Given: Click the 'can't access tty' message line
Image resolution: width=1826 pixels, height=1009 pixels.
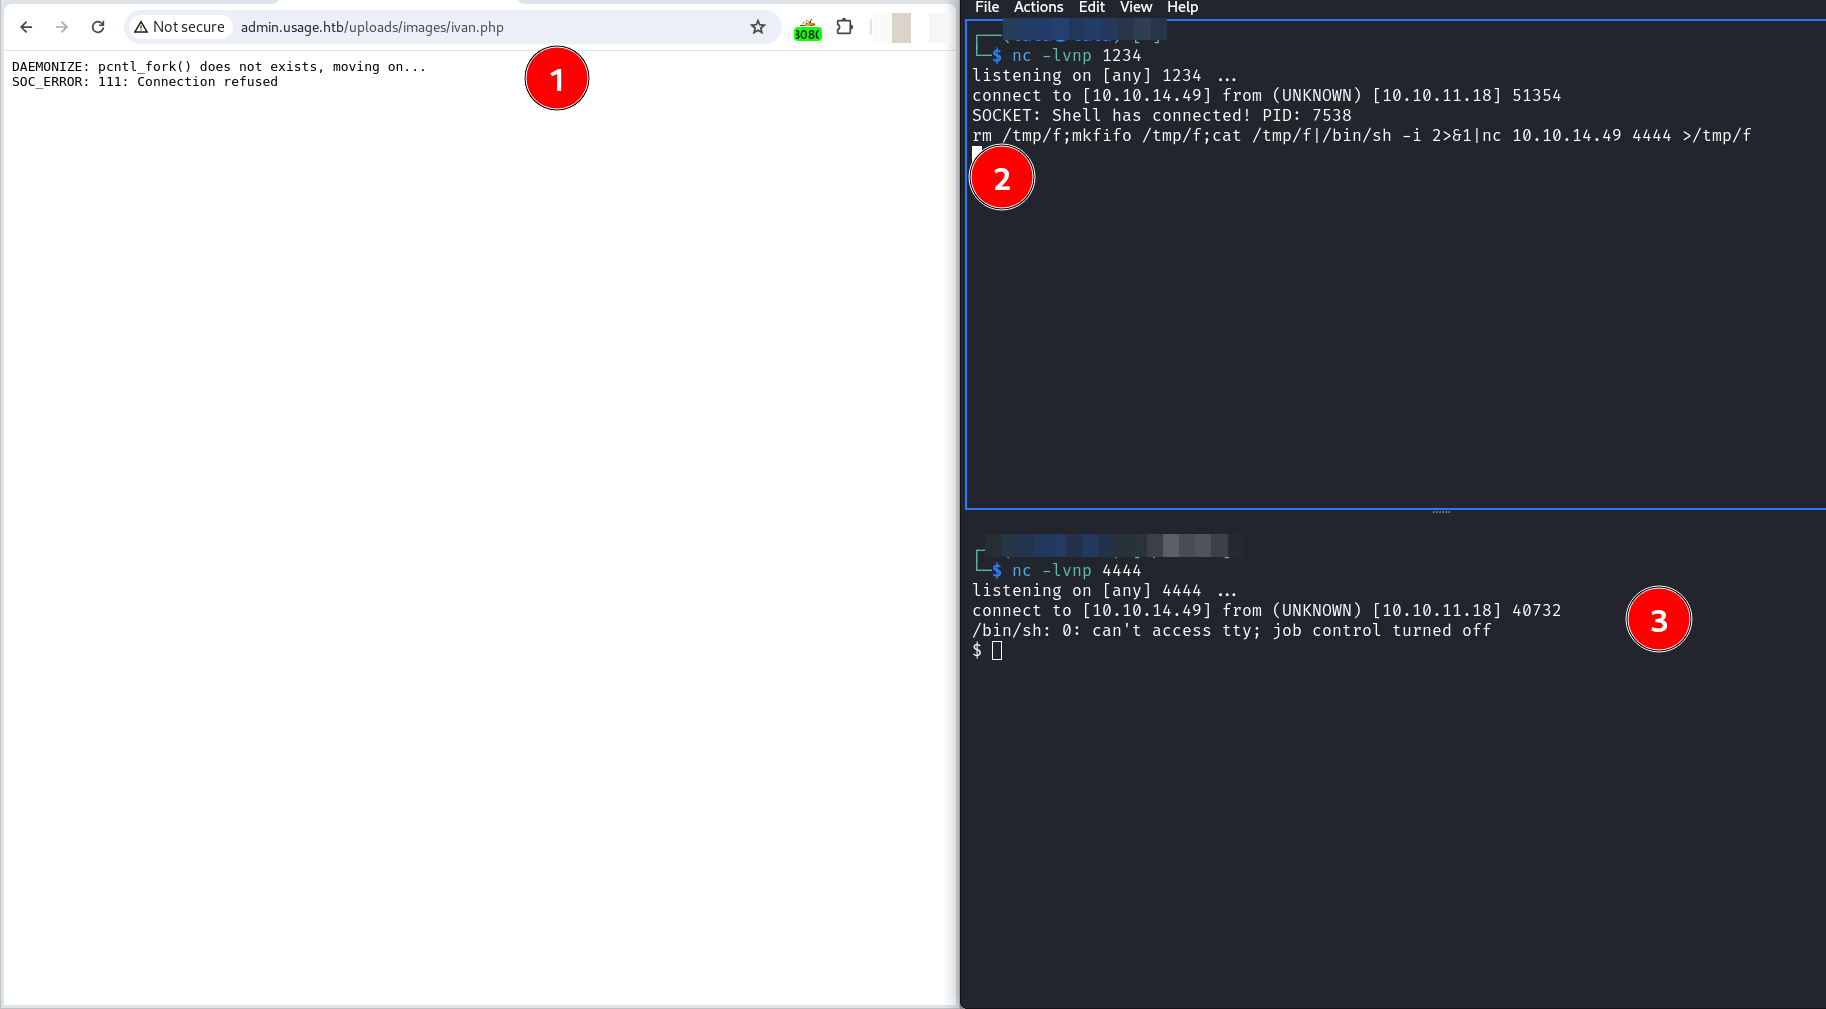Looking at the screenshot, I should [x=1231, y=631].
